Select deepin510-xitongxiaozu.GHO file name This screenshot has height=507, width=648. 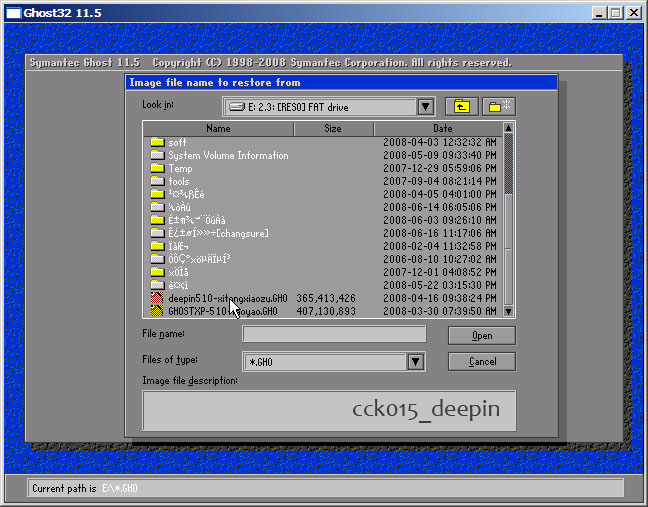(228, 298)
